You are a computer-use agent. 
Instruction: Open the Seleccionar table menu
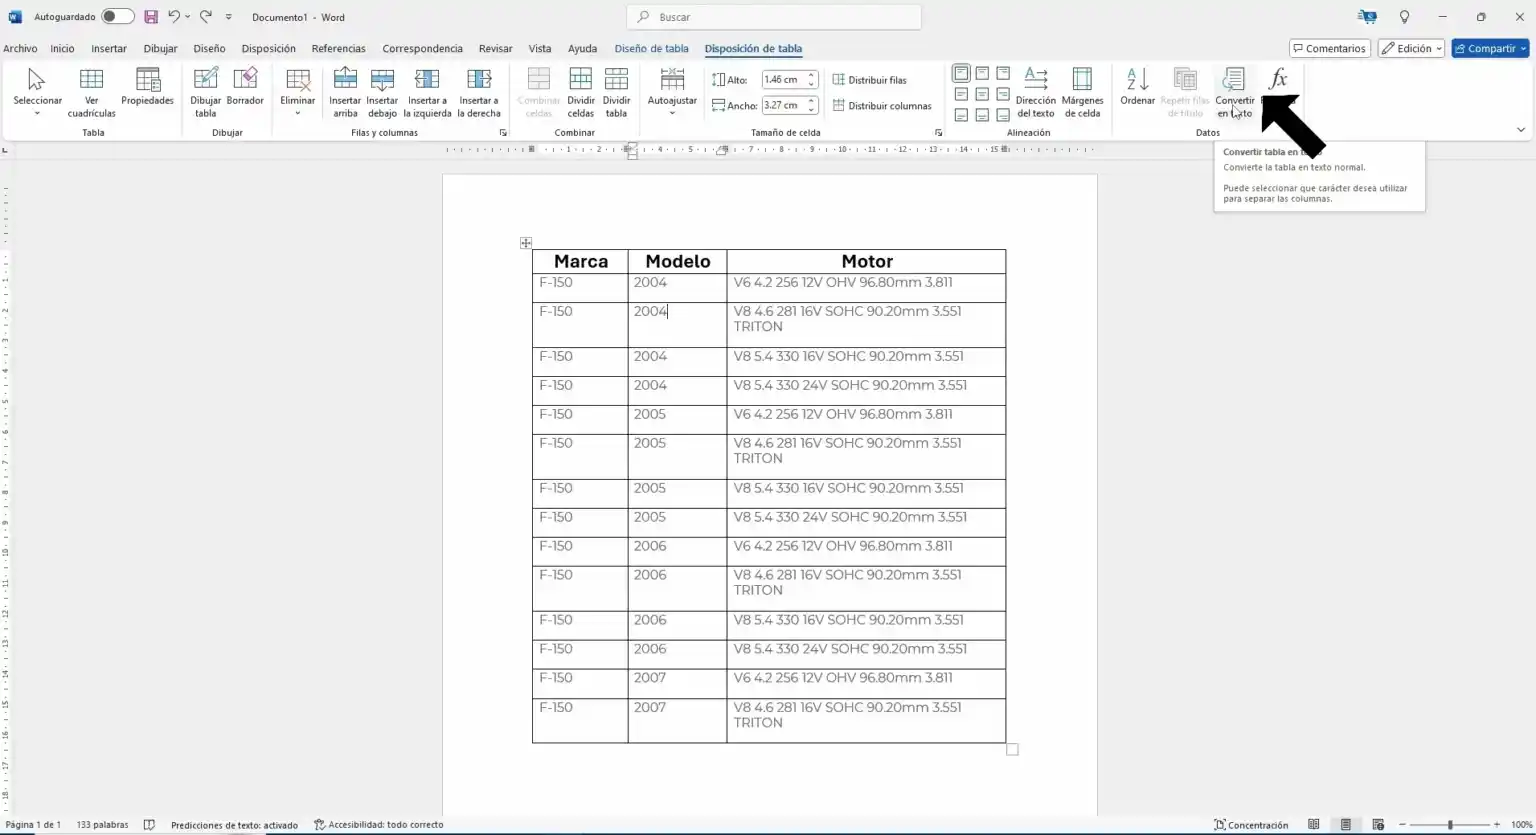tap(37, 92)
